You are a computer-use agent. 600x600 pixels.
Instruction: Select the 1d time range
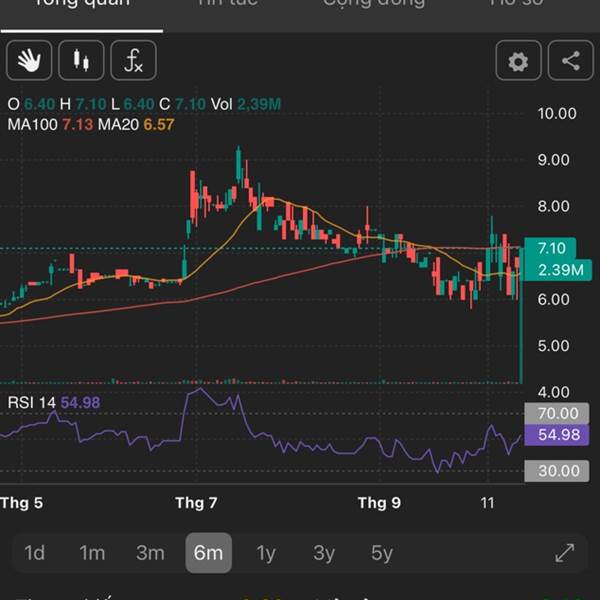pyautogui.click(x=34, y=553)
